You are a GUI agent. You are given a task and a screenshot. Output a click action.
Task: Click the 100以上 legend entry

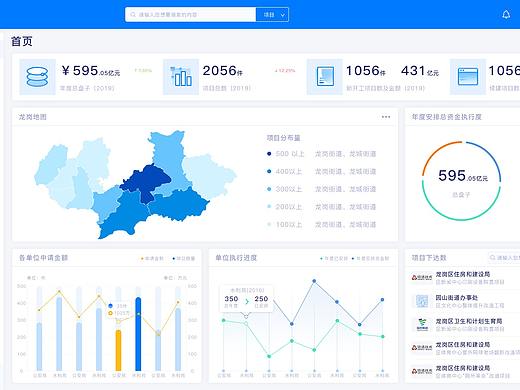(321, 224)
